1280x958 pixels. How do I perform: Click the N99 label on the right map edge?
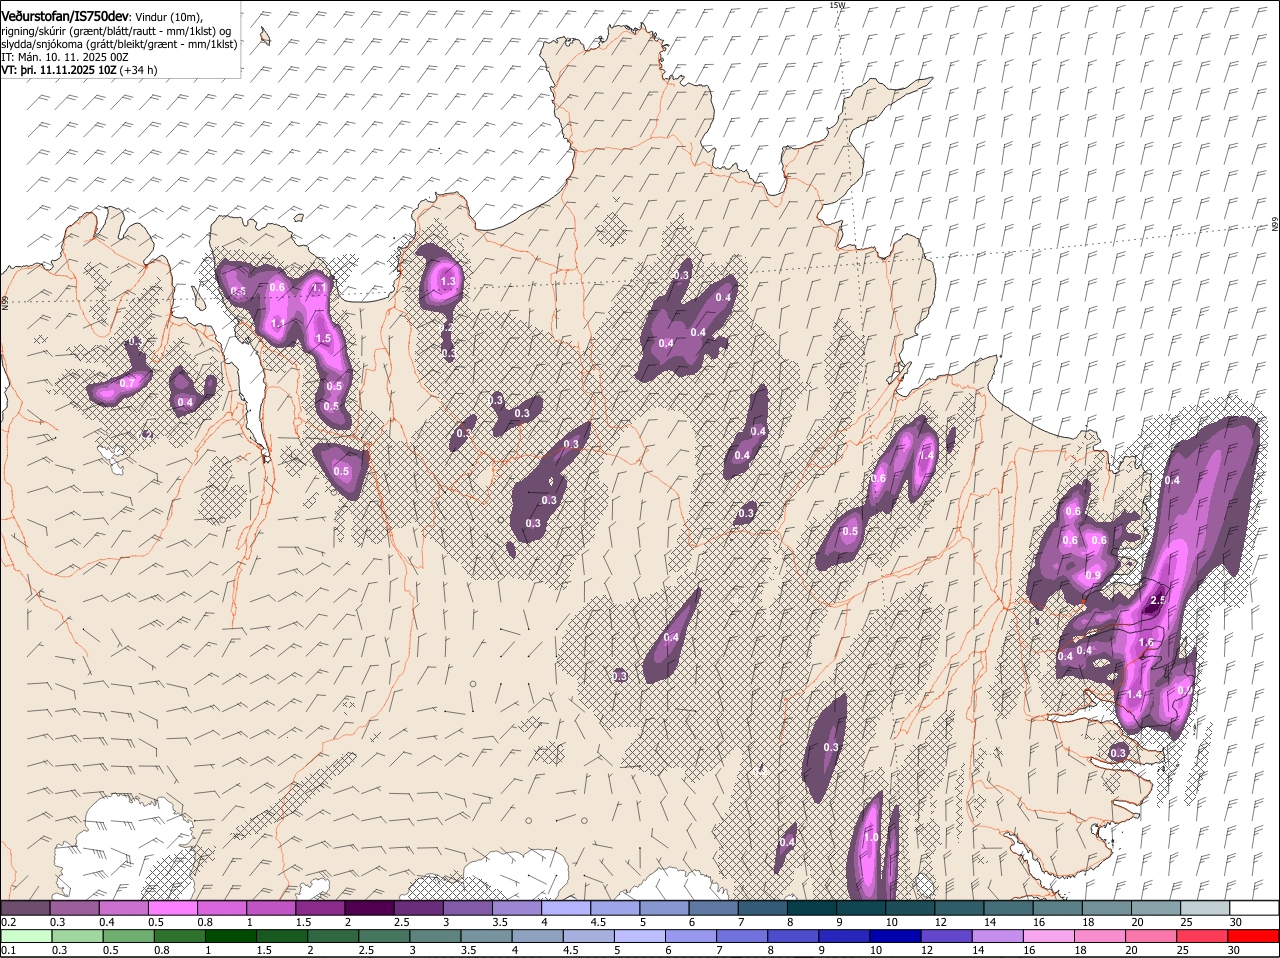[x=1275, y=226]
